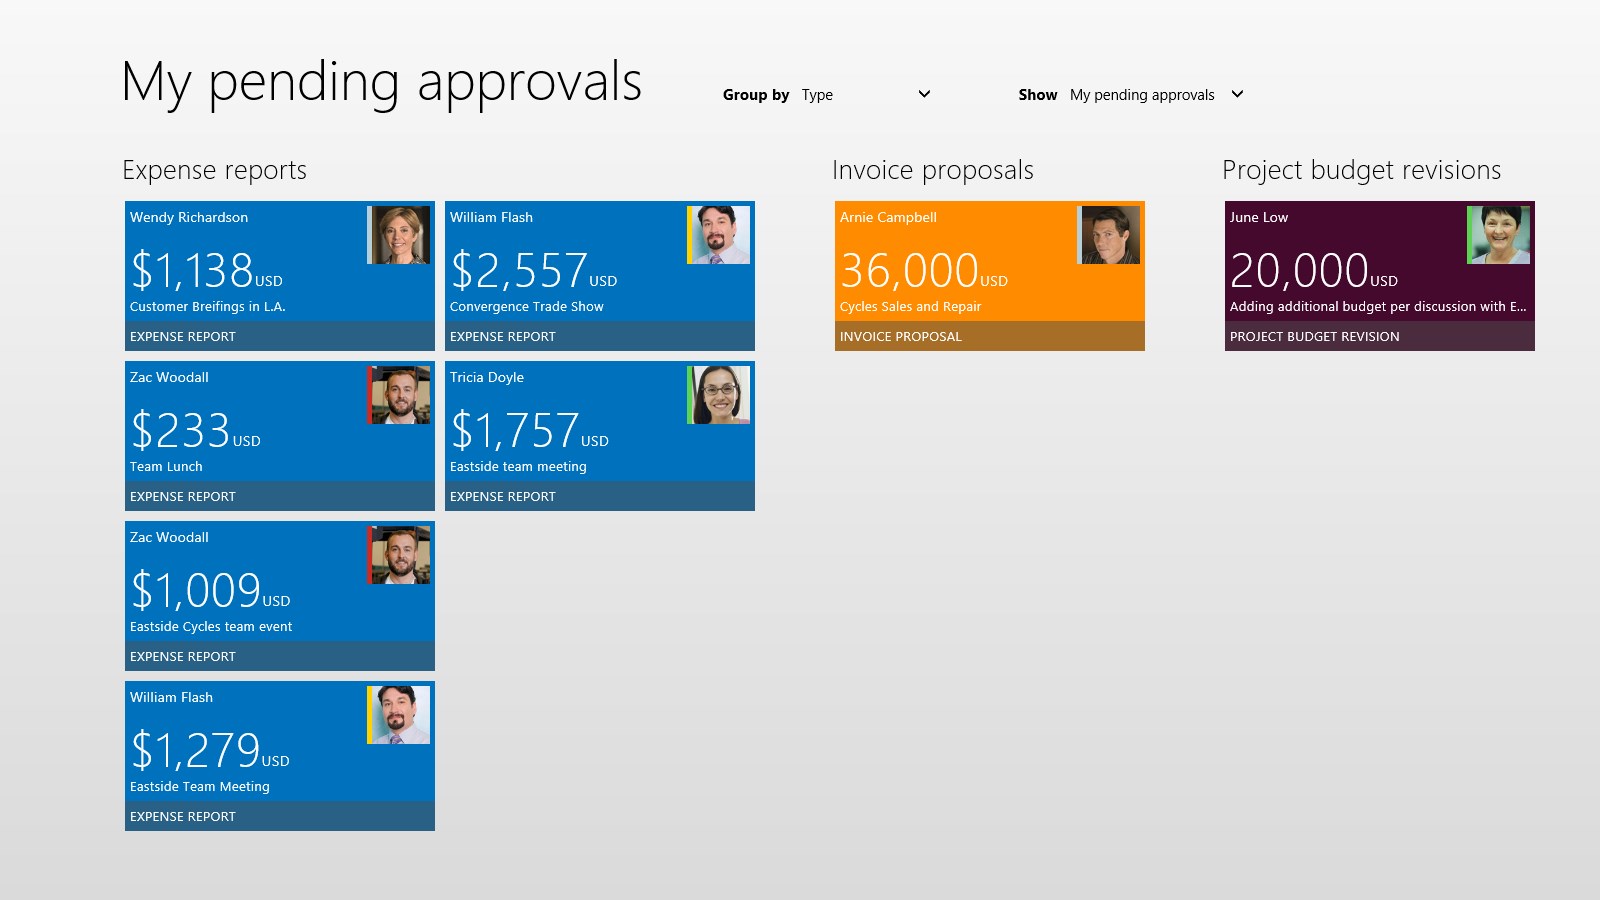Click the chevron of the Group by dropdown
This screenshot has width=1600, height=900.
coord(924,94)
